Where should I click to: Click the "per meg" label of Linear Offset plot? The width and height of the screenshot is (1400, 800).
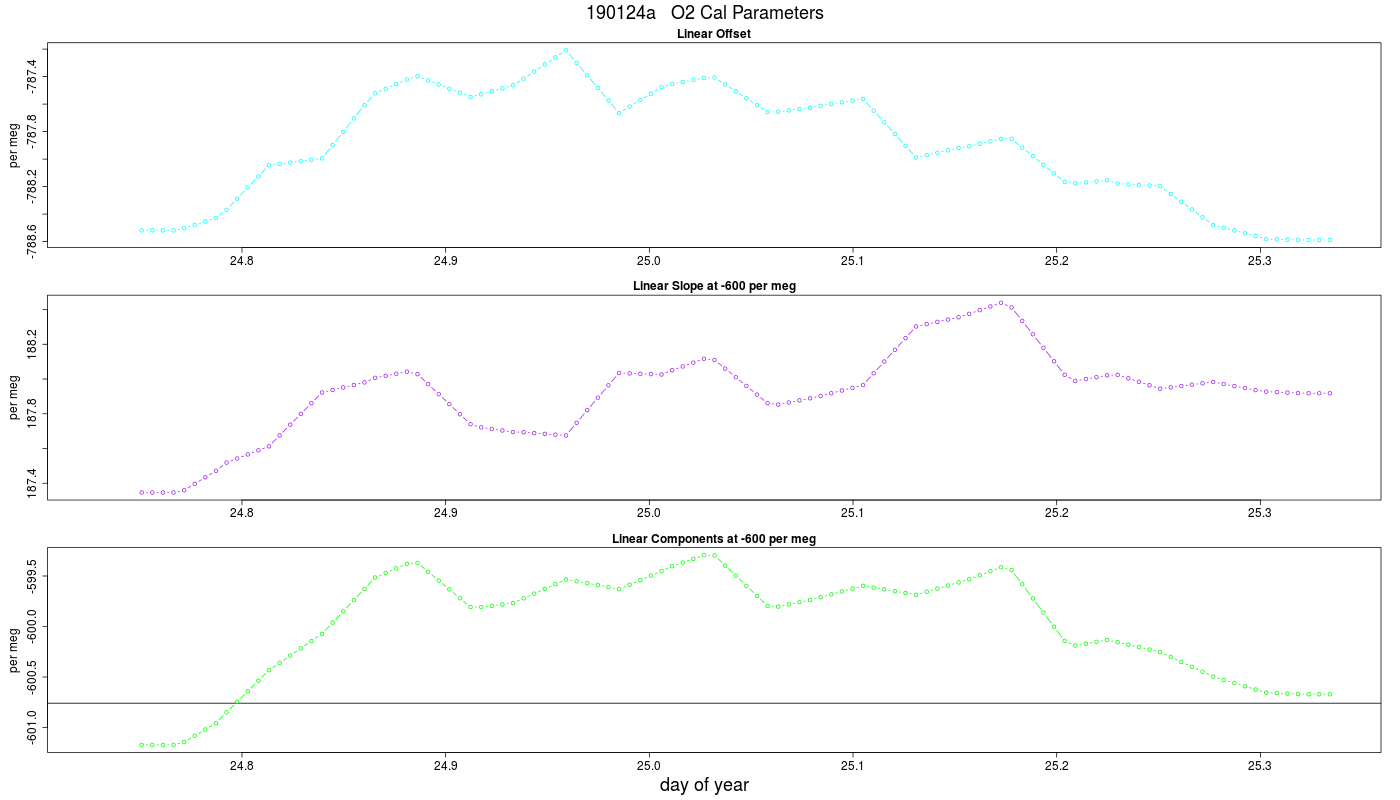tap(14, 144)
